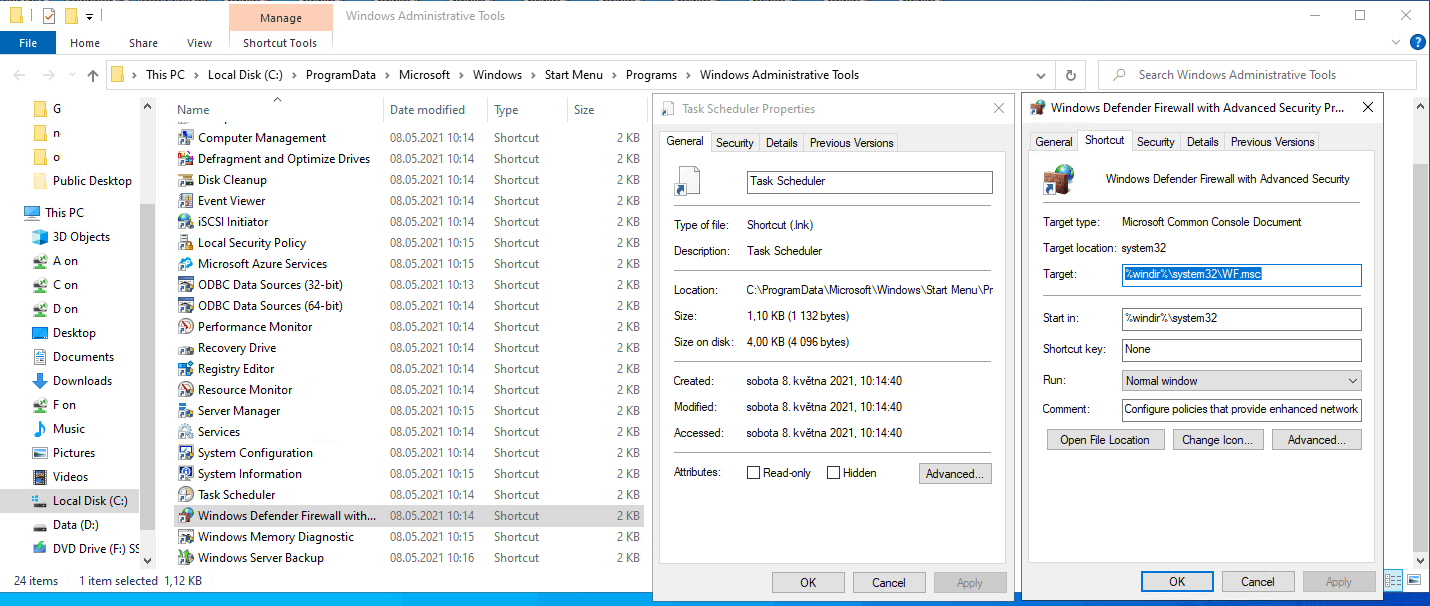Click Advanced... next to Hidden checkbox
This screenshot has width=1430, height=606.
coord(955,474)
